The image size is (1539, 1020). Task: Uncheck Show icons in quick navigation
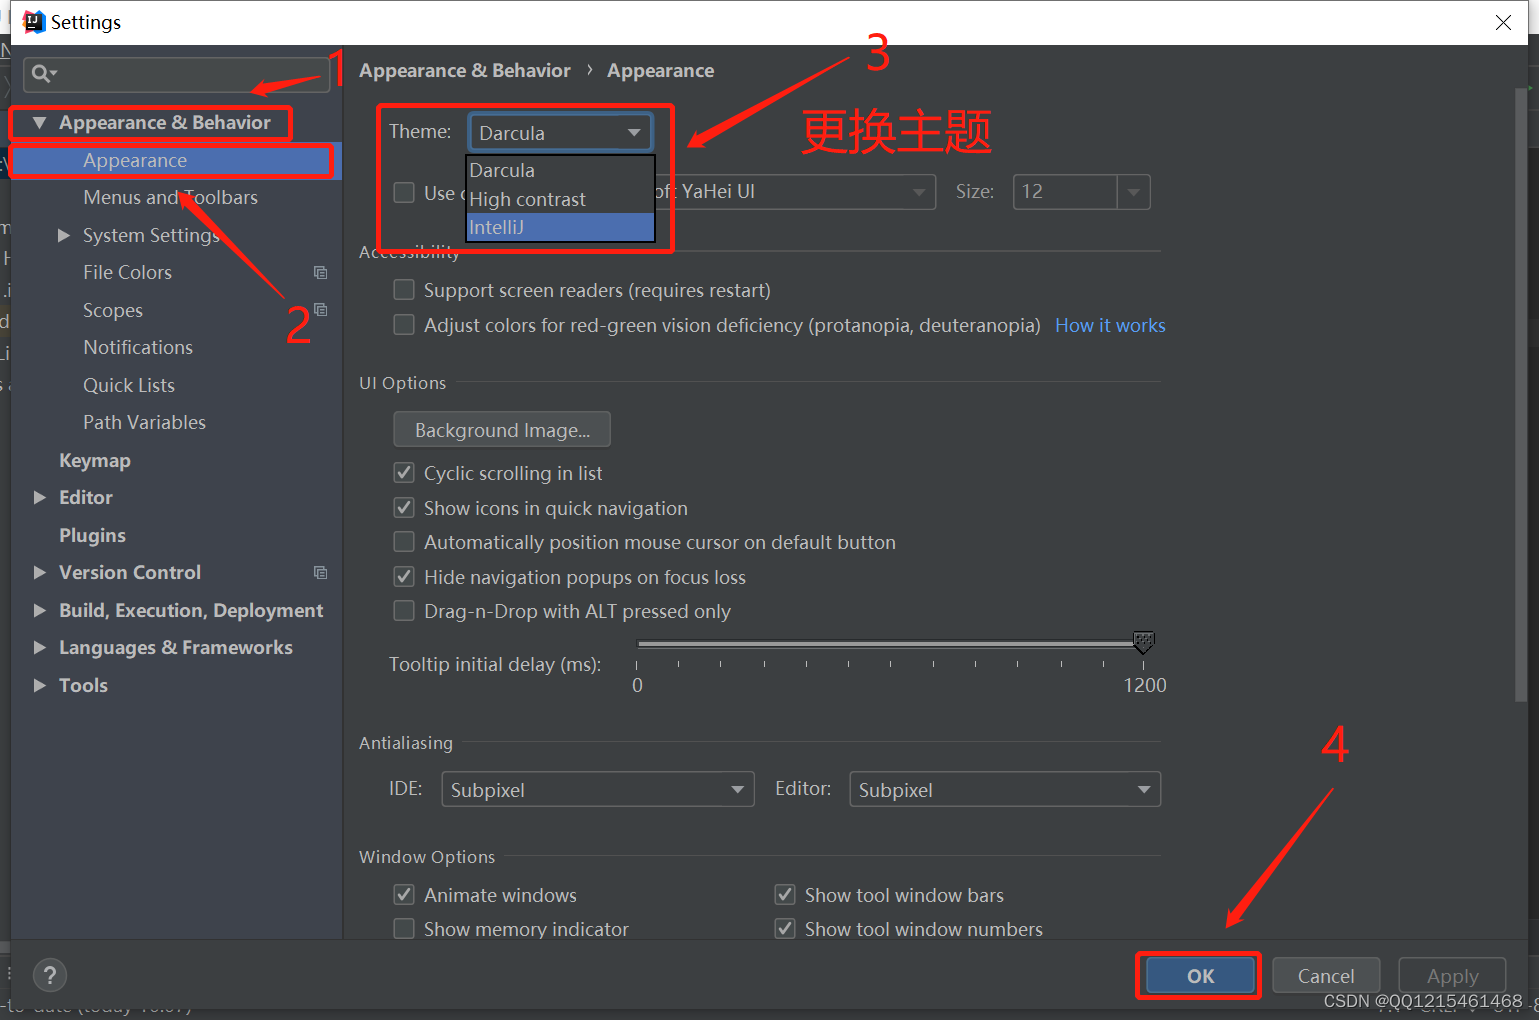tap(404, 508)
